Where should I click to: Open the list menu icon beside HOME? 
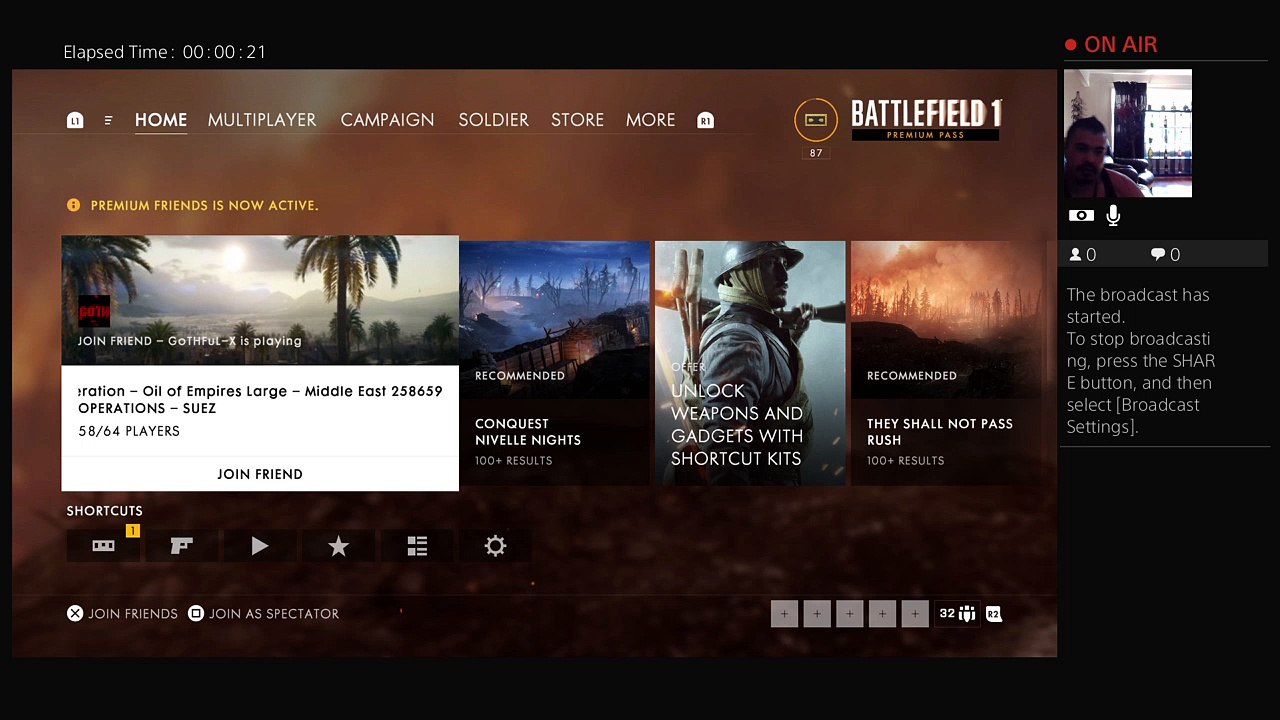[108, 120]
